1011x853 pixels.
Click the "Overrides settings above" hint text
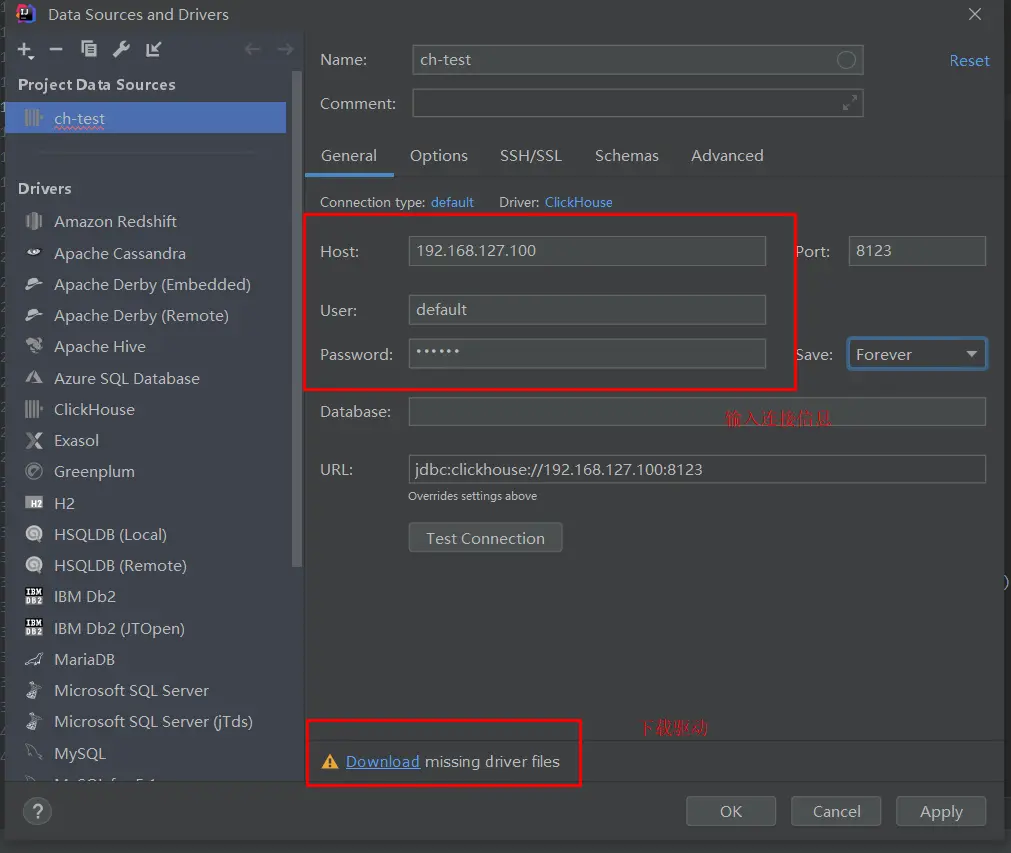(x=473, y=496)
